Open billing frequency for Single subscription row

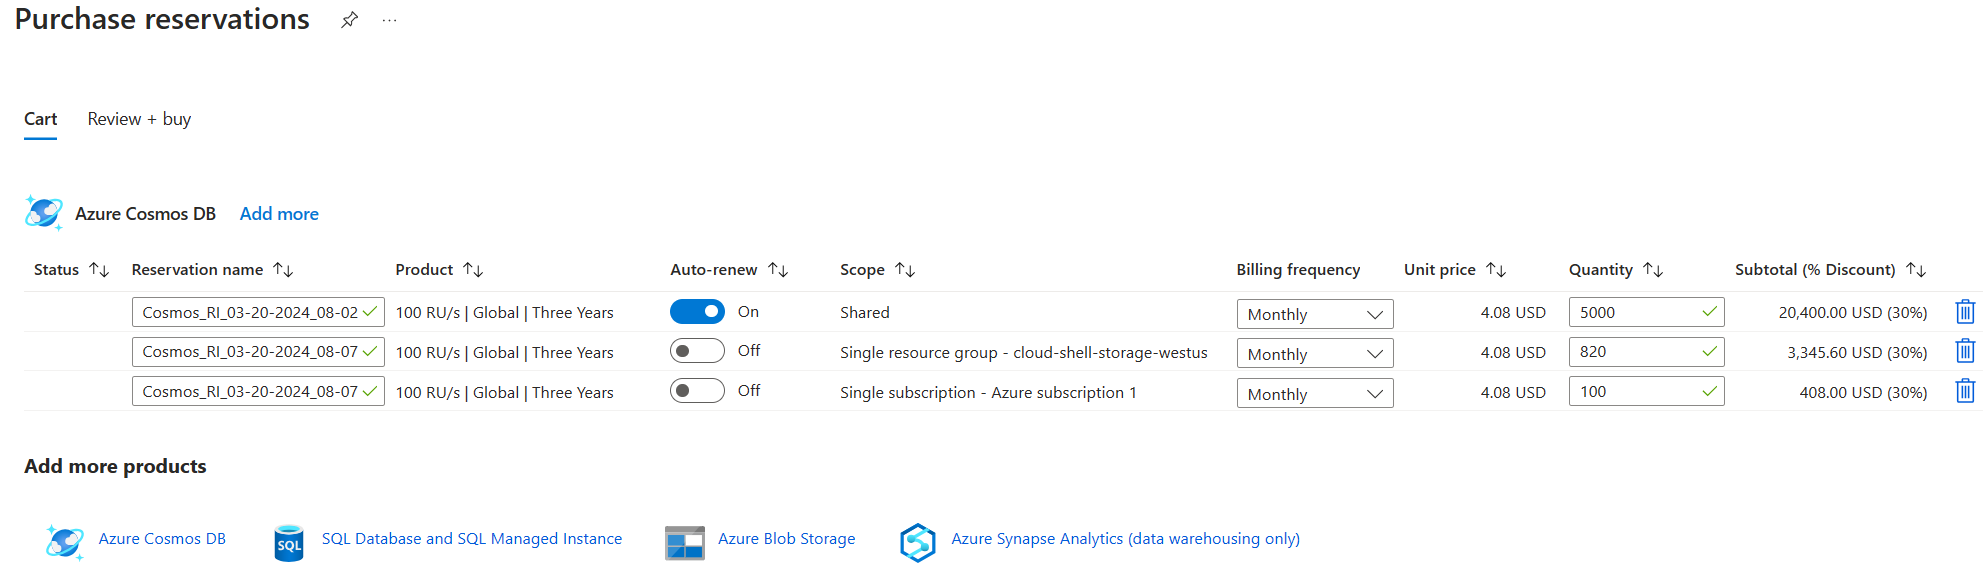point(1314,394)
